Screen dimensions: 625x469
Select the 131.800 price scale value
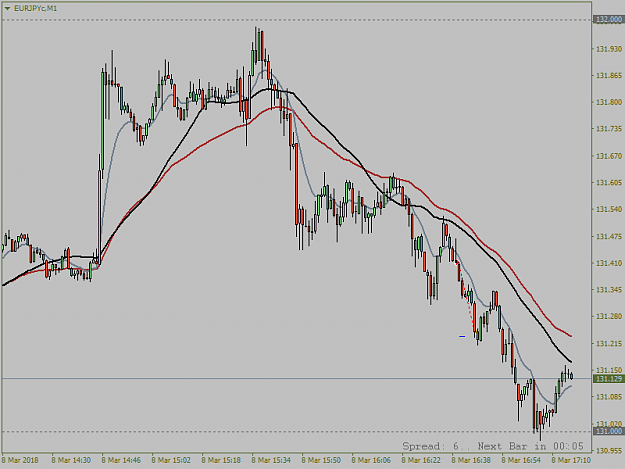[609, 102]
